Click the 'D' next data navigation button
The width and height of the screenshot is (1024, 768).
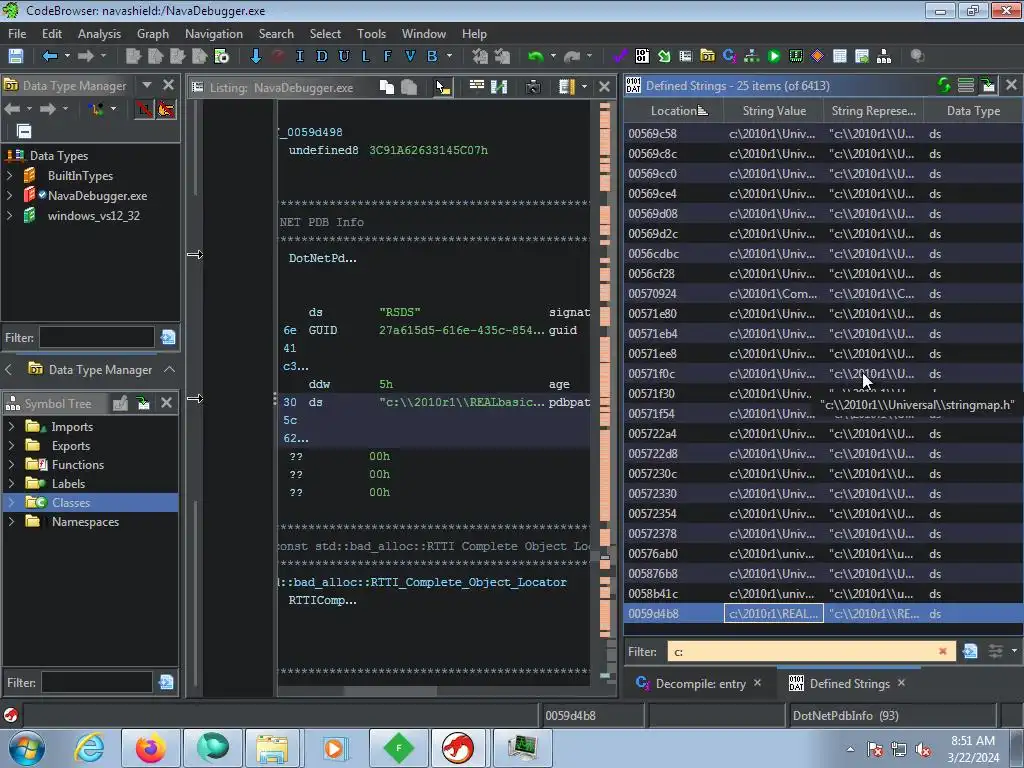click(x=321, y=56)
